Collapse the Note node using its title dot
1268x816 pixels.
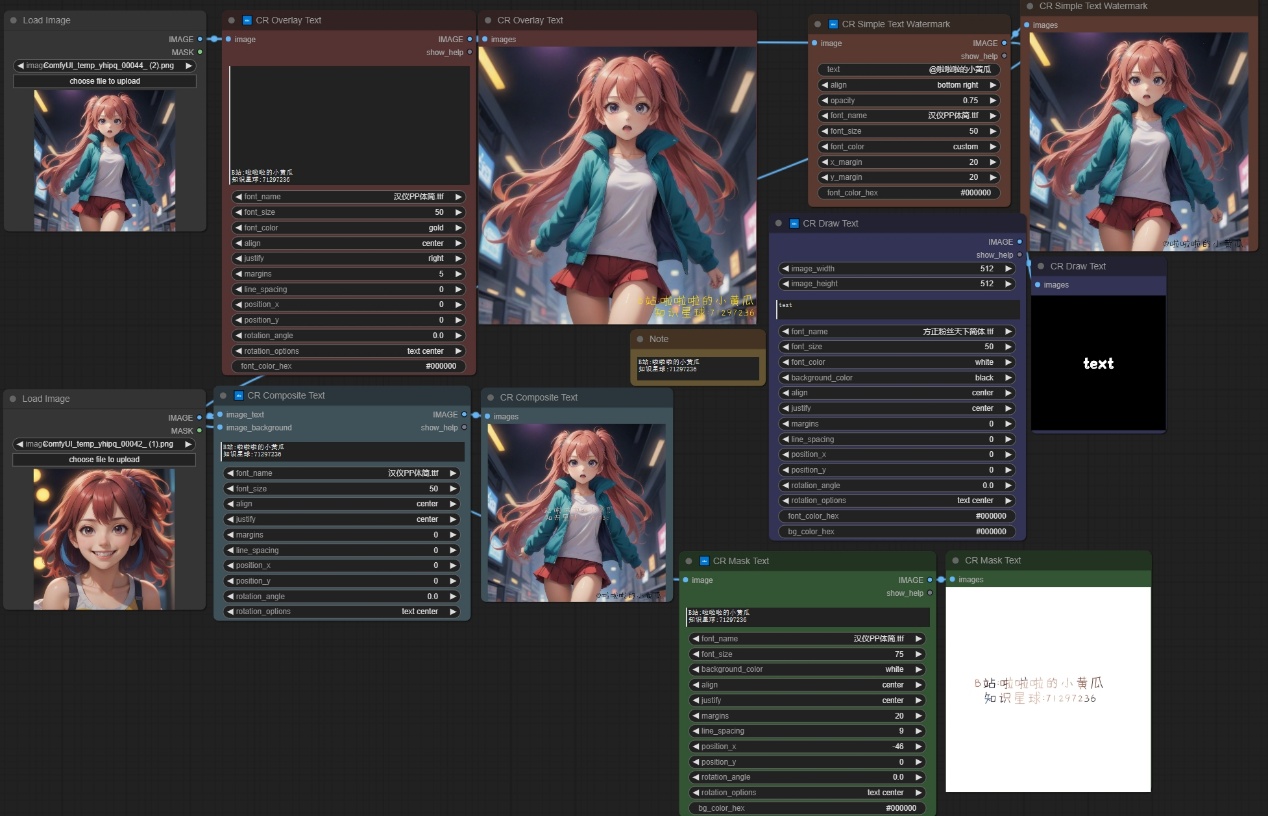pos(638,339)
